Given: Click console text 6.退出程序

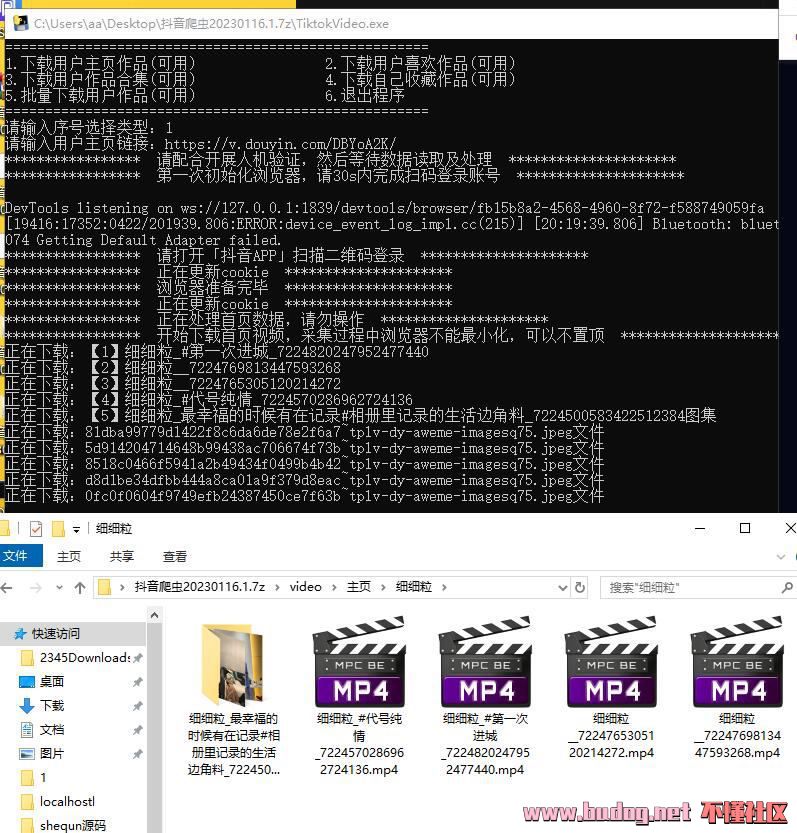Looking at the screenshot, I should (364, 95).
